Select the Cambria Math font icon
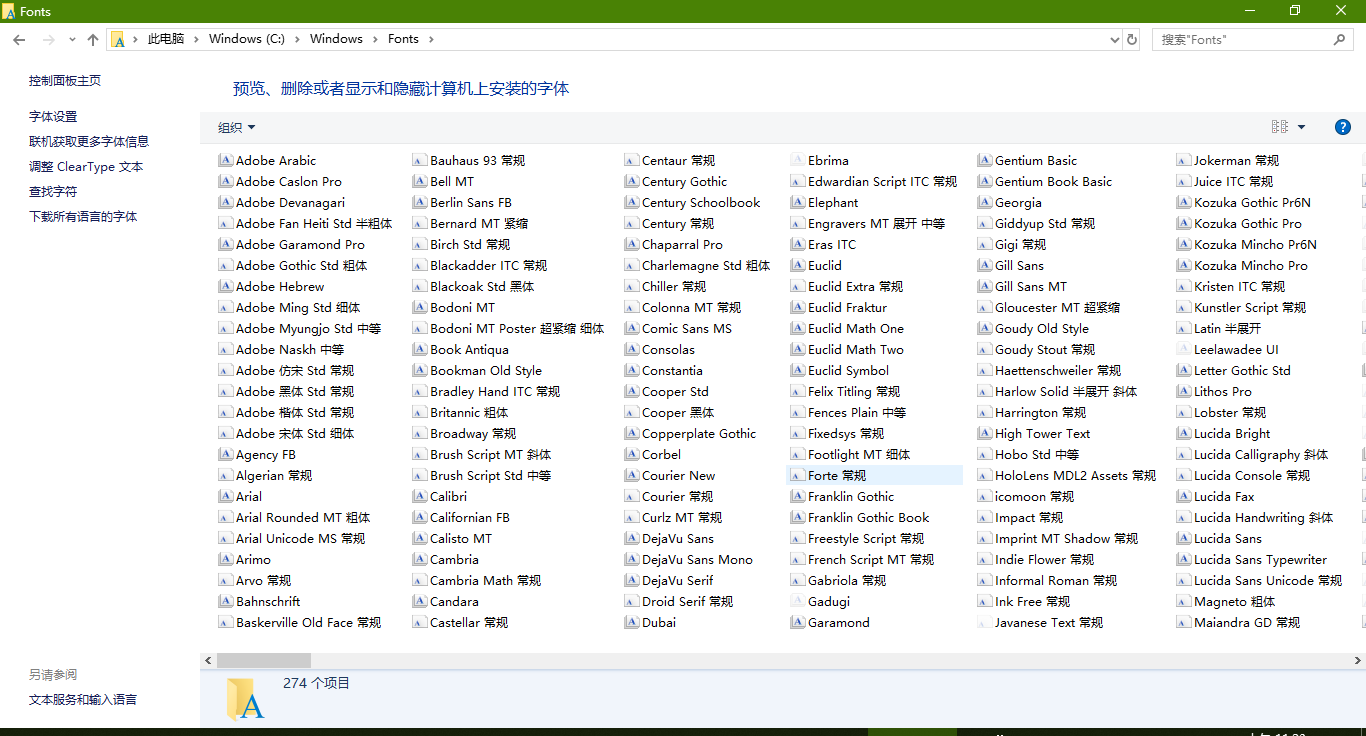This screenshot has width=1366, height=736. coord(420,580)
